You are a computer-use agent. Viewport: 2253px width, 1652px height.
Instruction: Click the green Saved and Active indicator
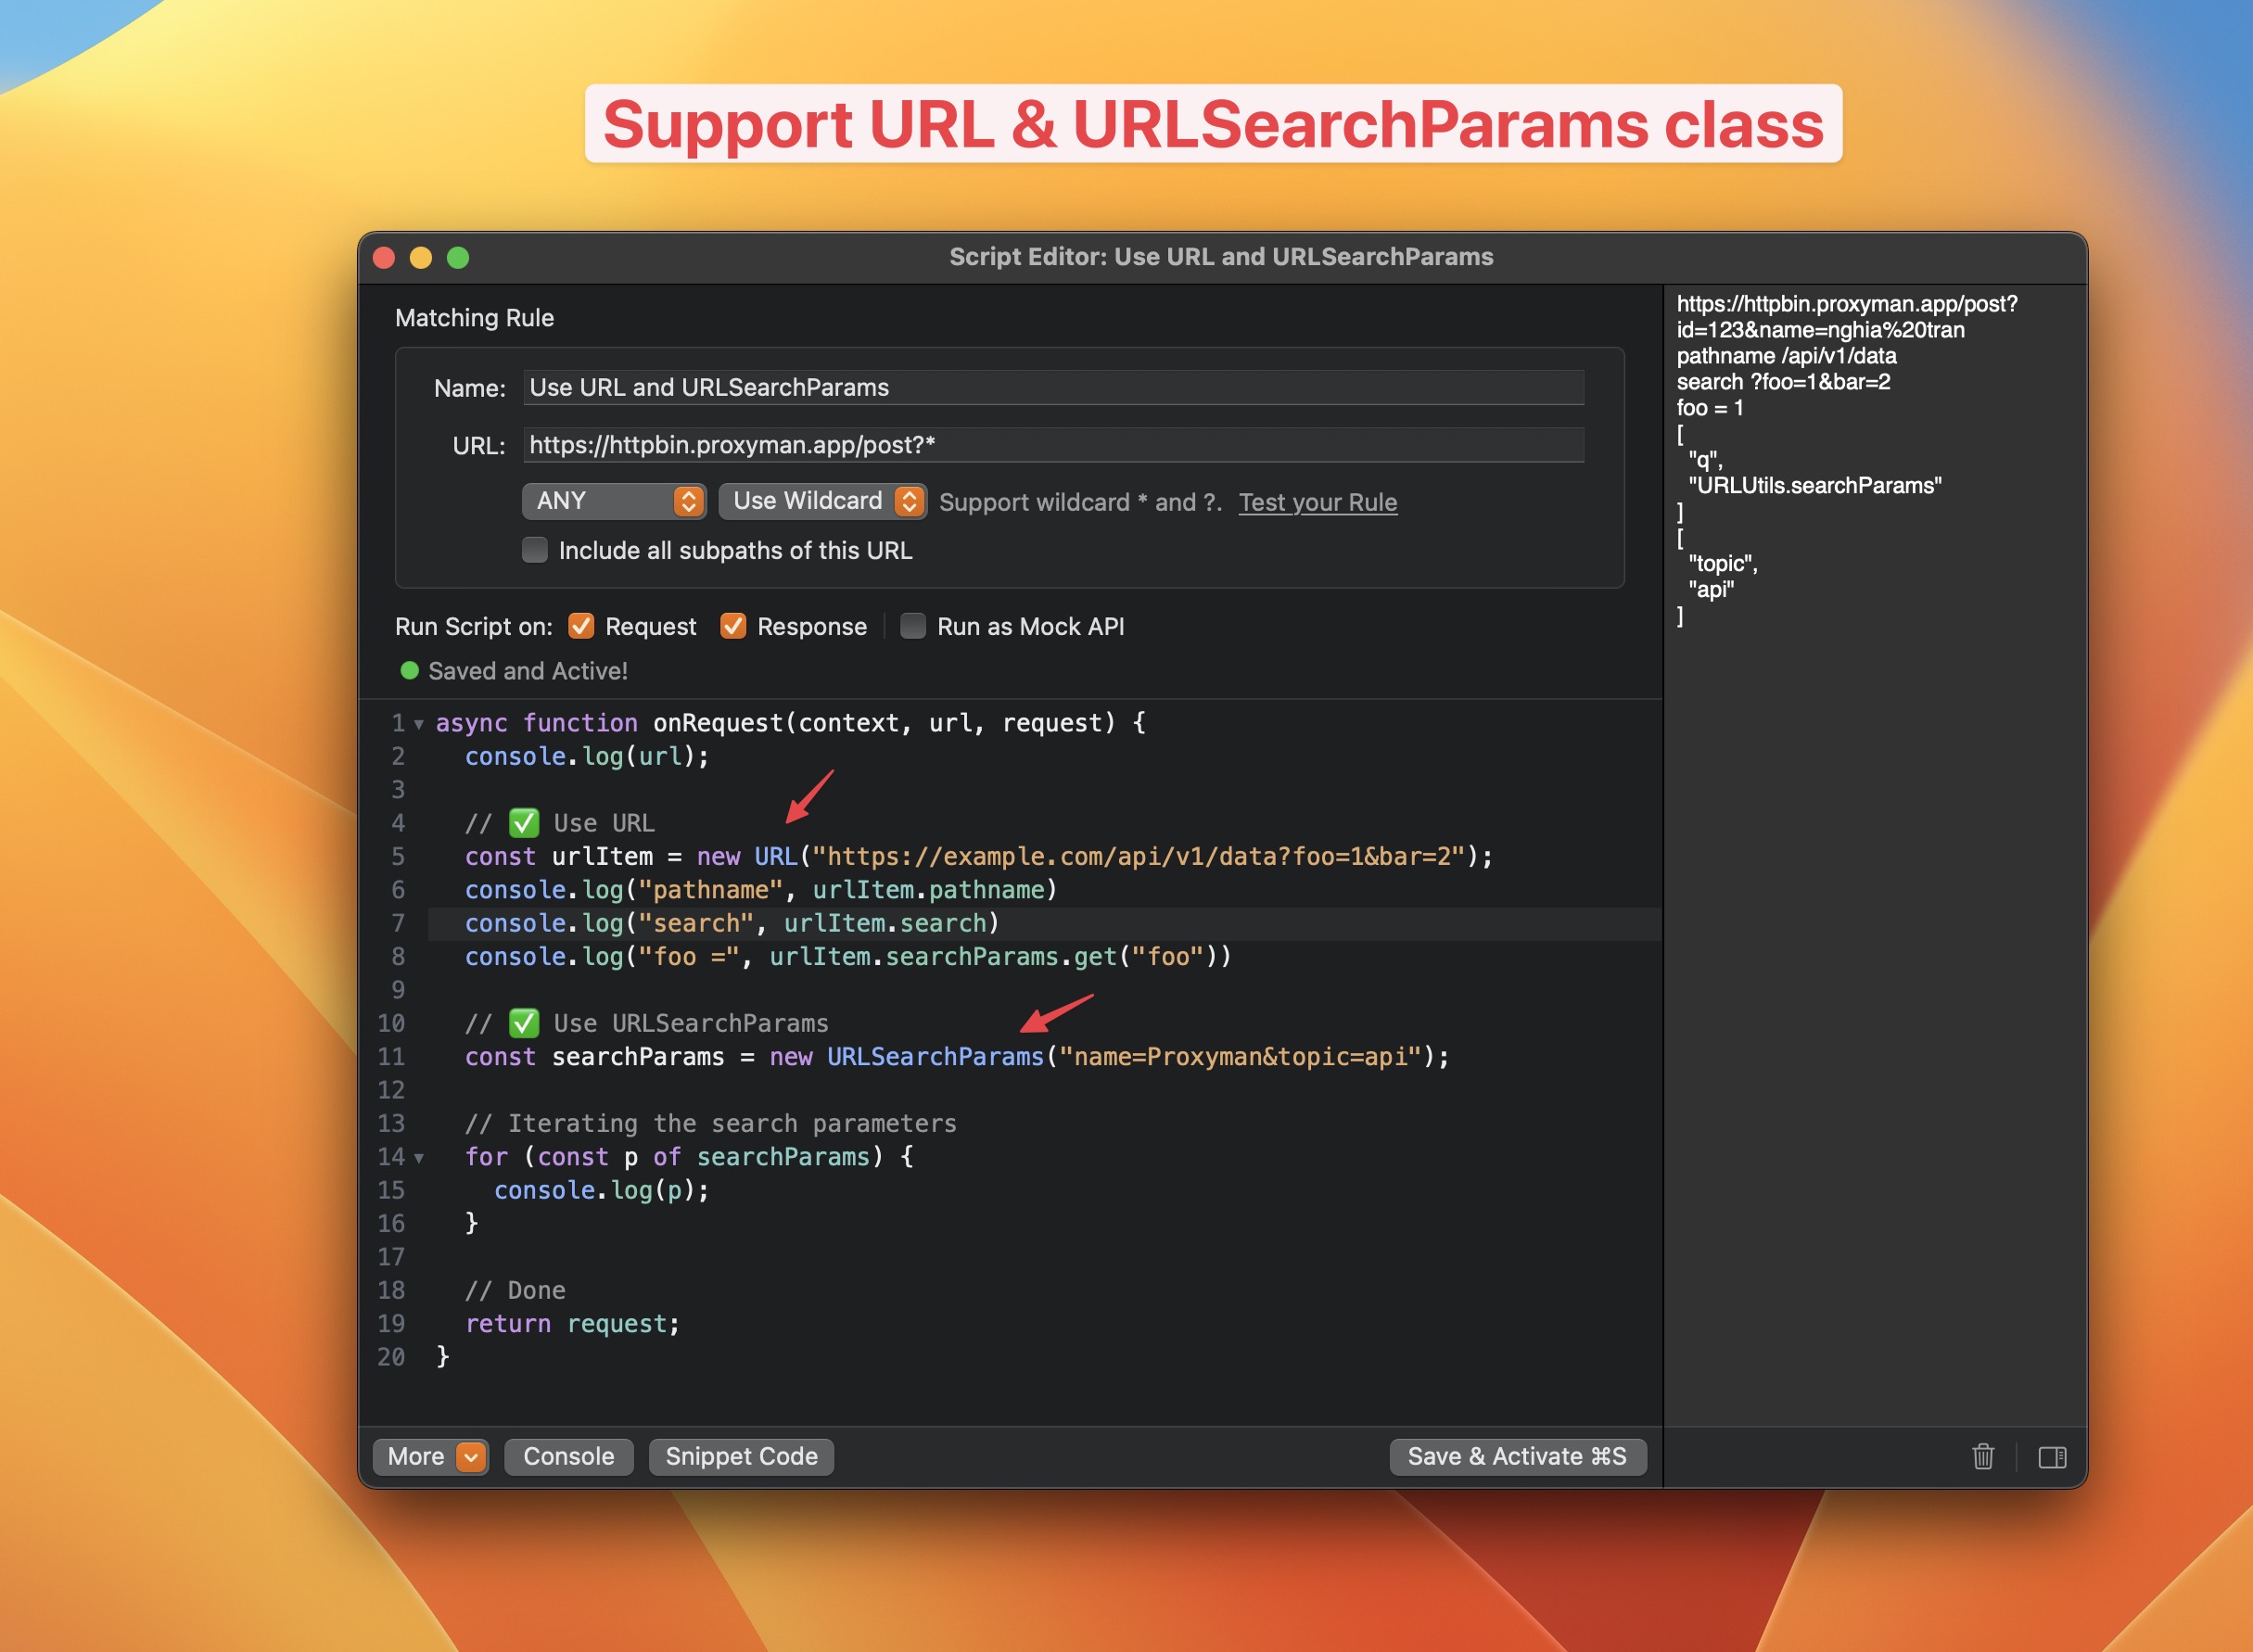pyautogui.click(x=409, y=671)
